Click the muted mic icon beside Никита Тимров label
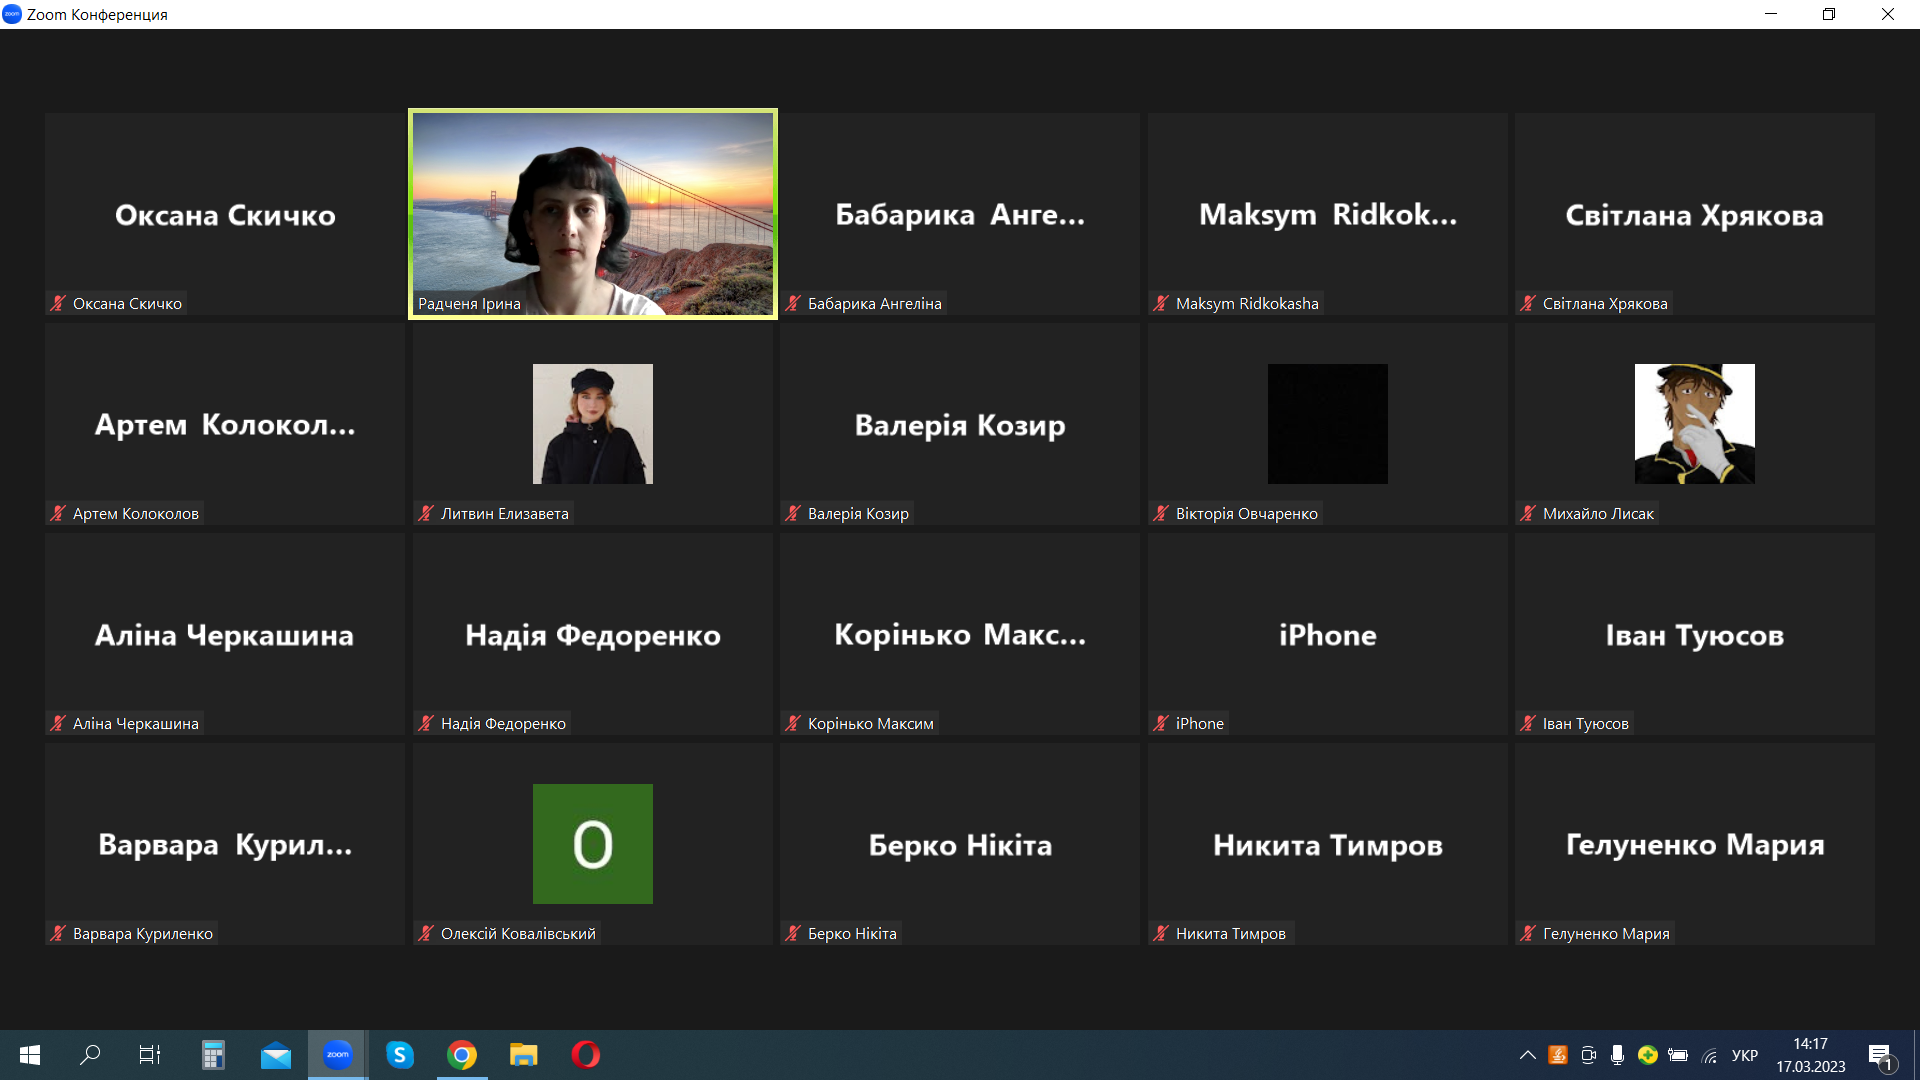Screen dimensions: 1920x1080 point(1161,933)
